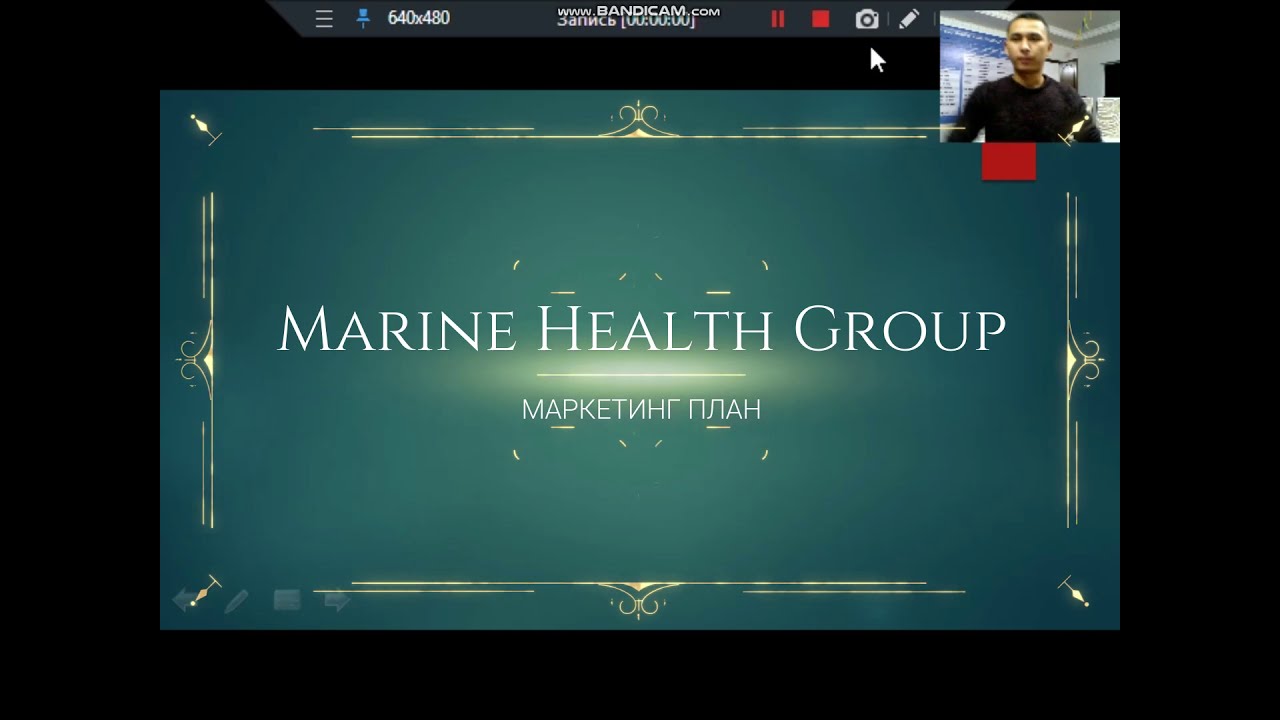Click the МАРКЕТИНГ ПЛАН subtitle

point(641,410)
